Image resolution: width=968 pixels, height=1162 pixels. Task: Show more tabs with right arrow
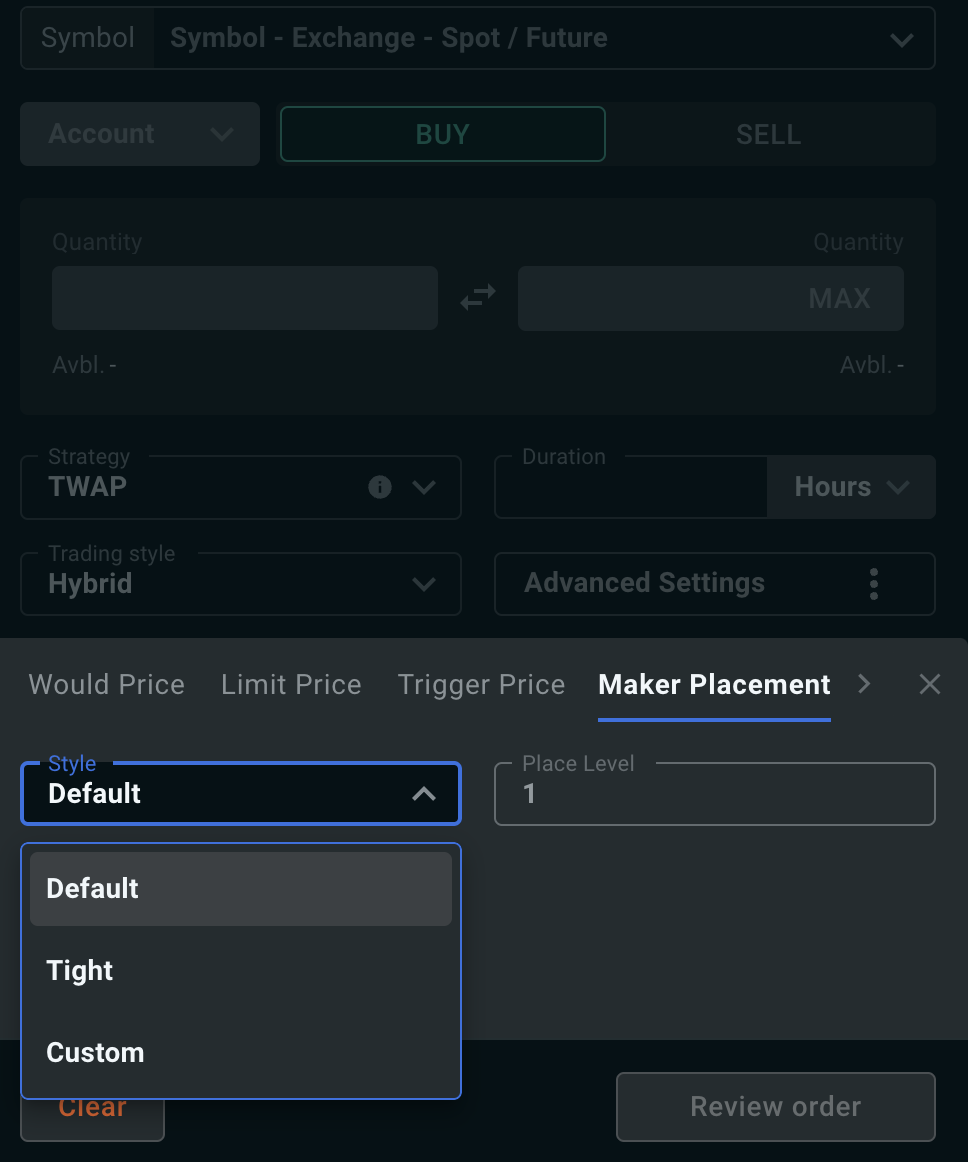coord(864,683)
